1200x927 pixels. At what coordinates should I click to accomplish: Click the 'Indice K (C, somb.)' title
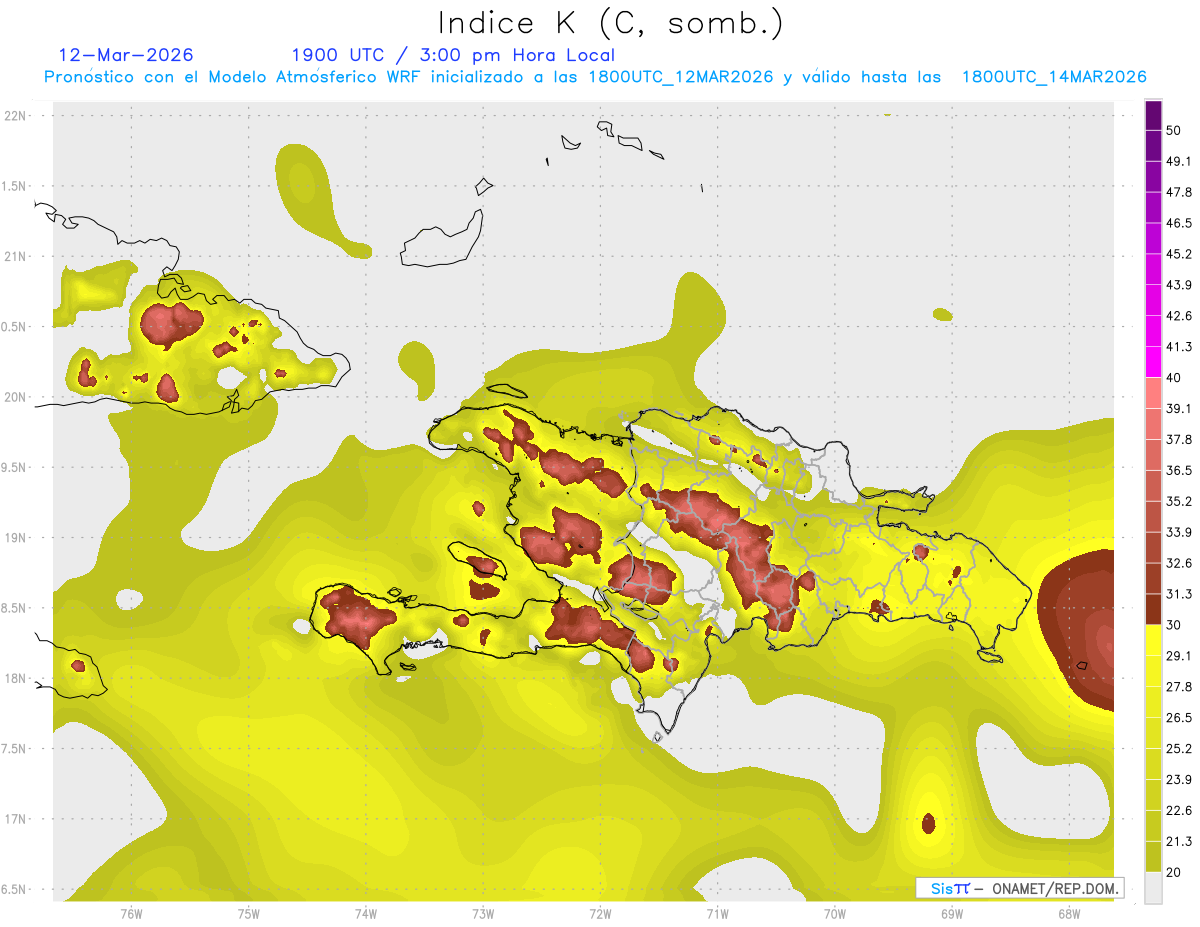pyautogui.click(x=611, y=23)
